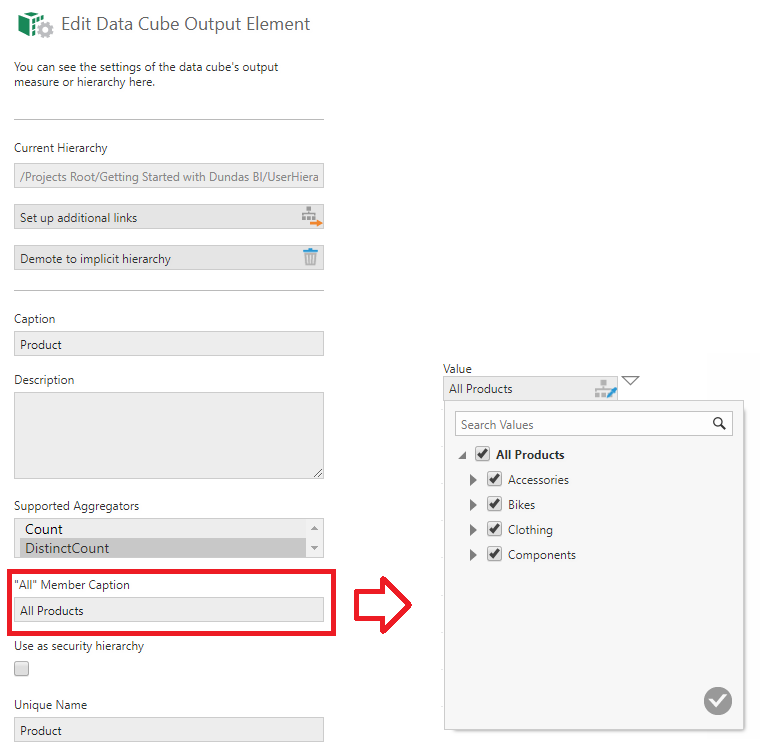Uncheck the All Products checkbox
Viewport: 773px width, 754px height.
point(482,454)
